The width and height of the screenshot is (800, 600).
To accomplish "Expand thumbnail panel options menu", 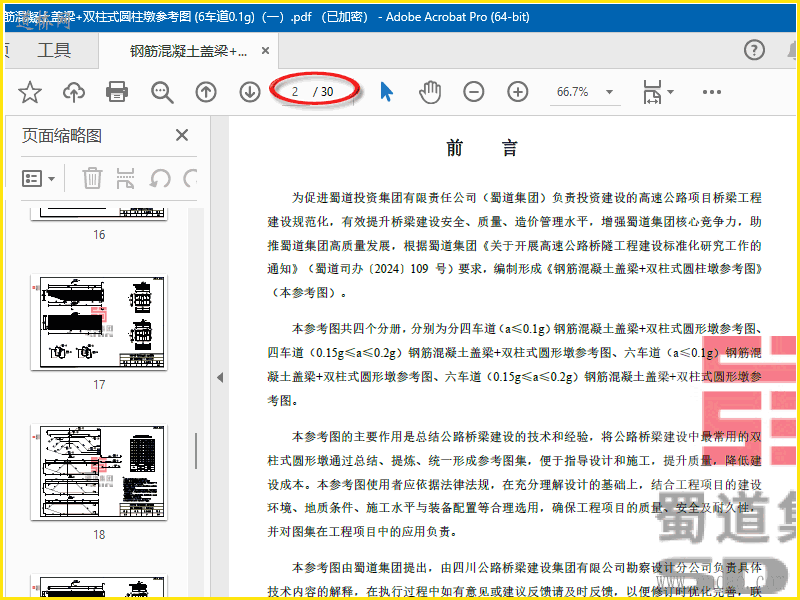I will click(x=38, y=178).
